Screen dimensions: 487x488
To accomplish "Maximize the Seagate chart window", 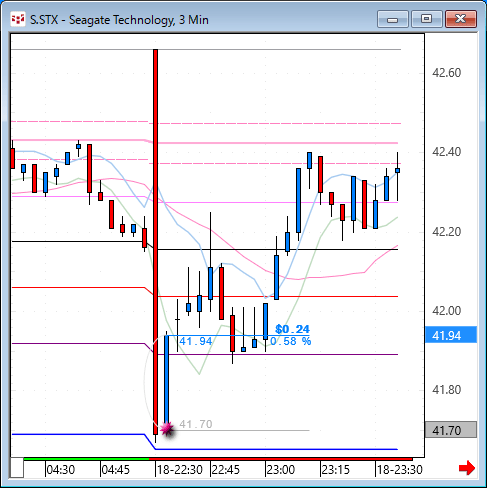I will tap(427, 19).
